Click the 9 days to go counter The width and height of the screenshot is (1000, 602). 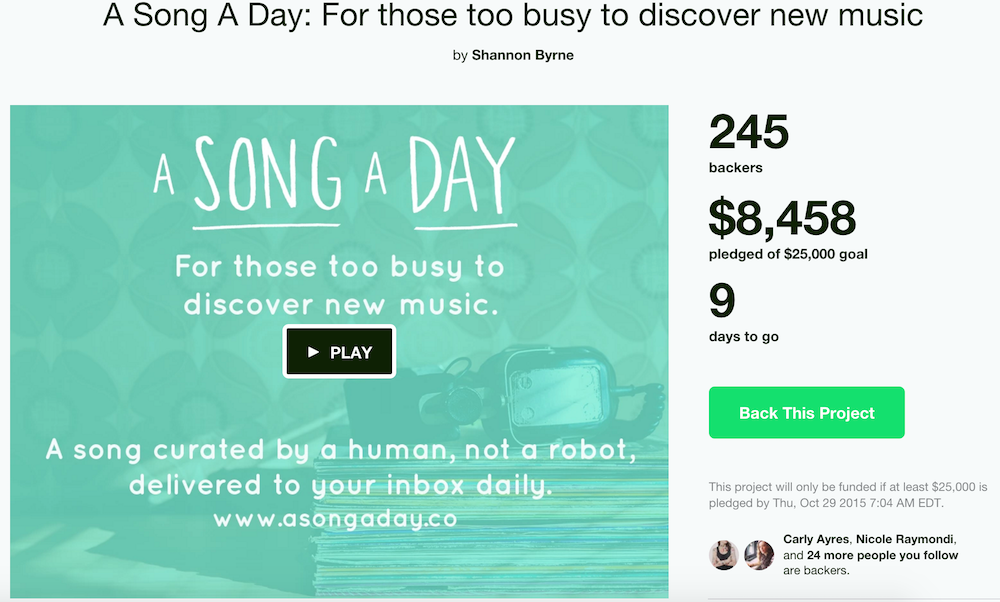pyautogui.click(x=722, y=302)
